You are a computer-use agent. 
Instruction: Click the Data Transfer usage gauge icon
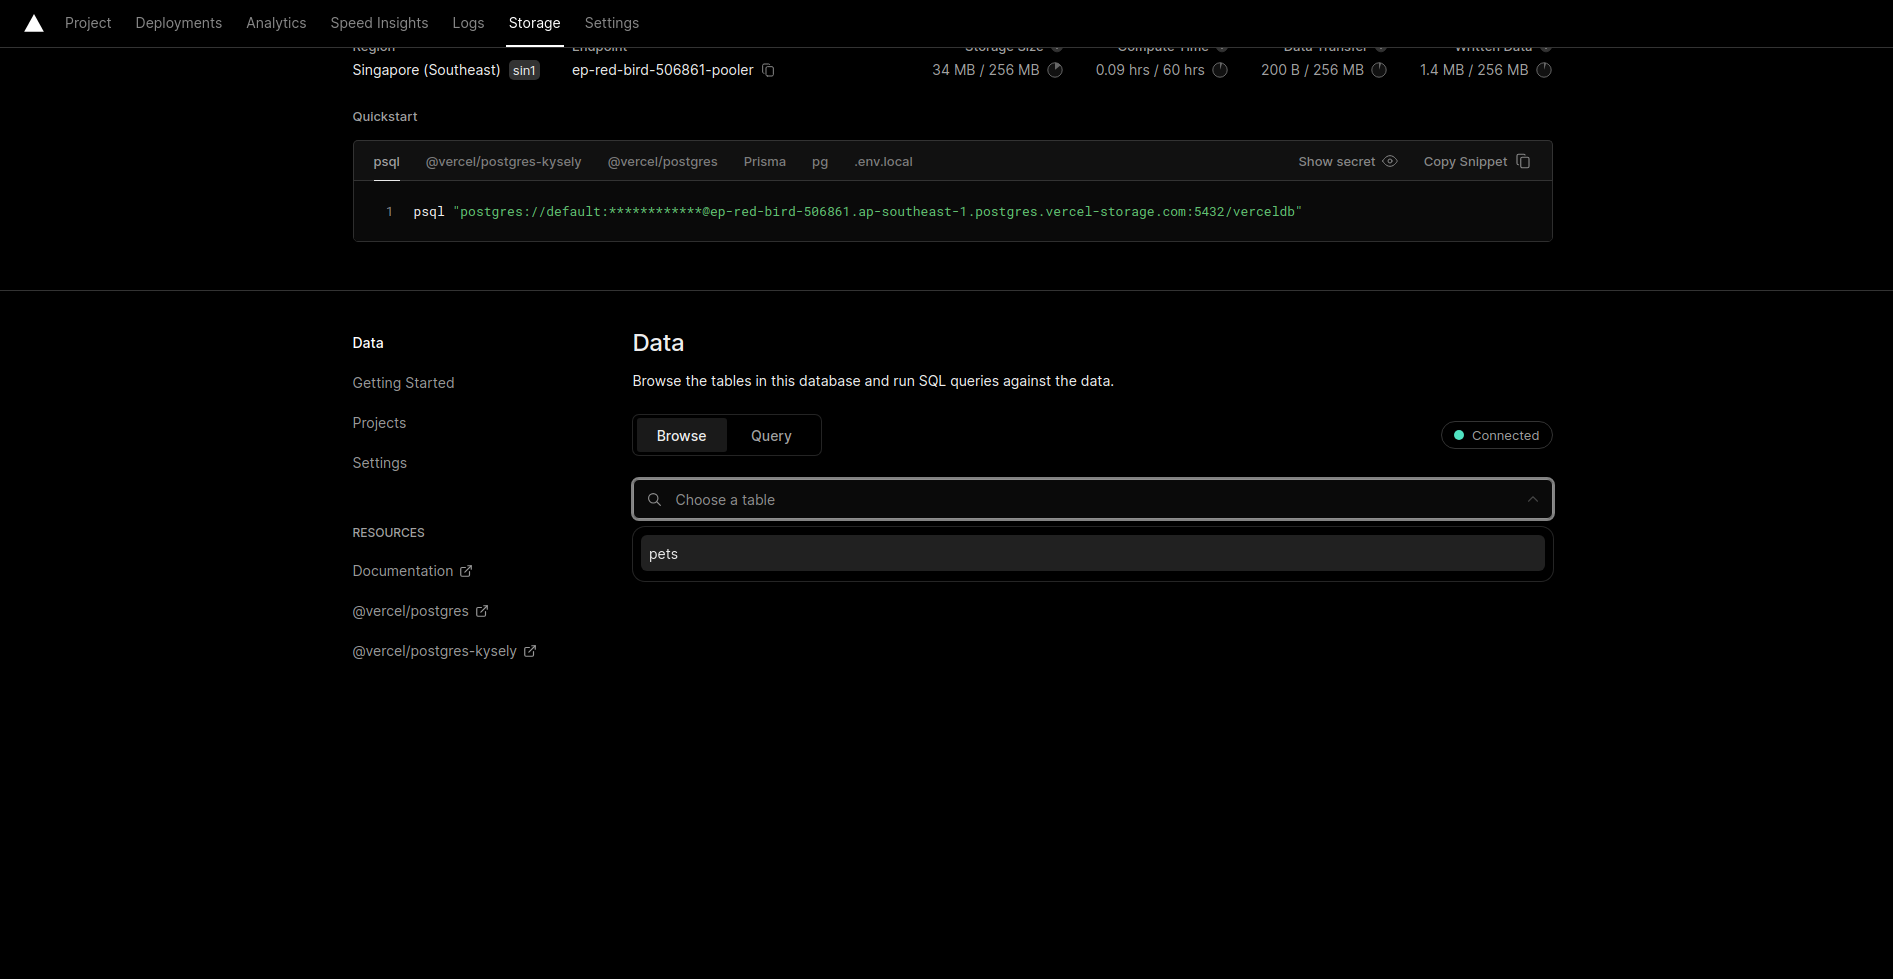pos(1379,70)
